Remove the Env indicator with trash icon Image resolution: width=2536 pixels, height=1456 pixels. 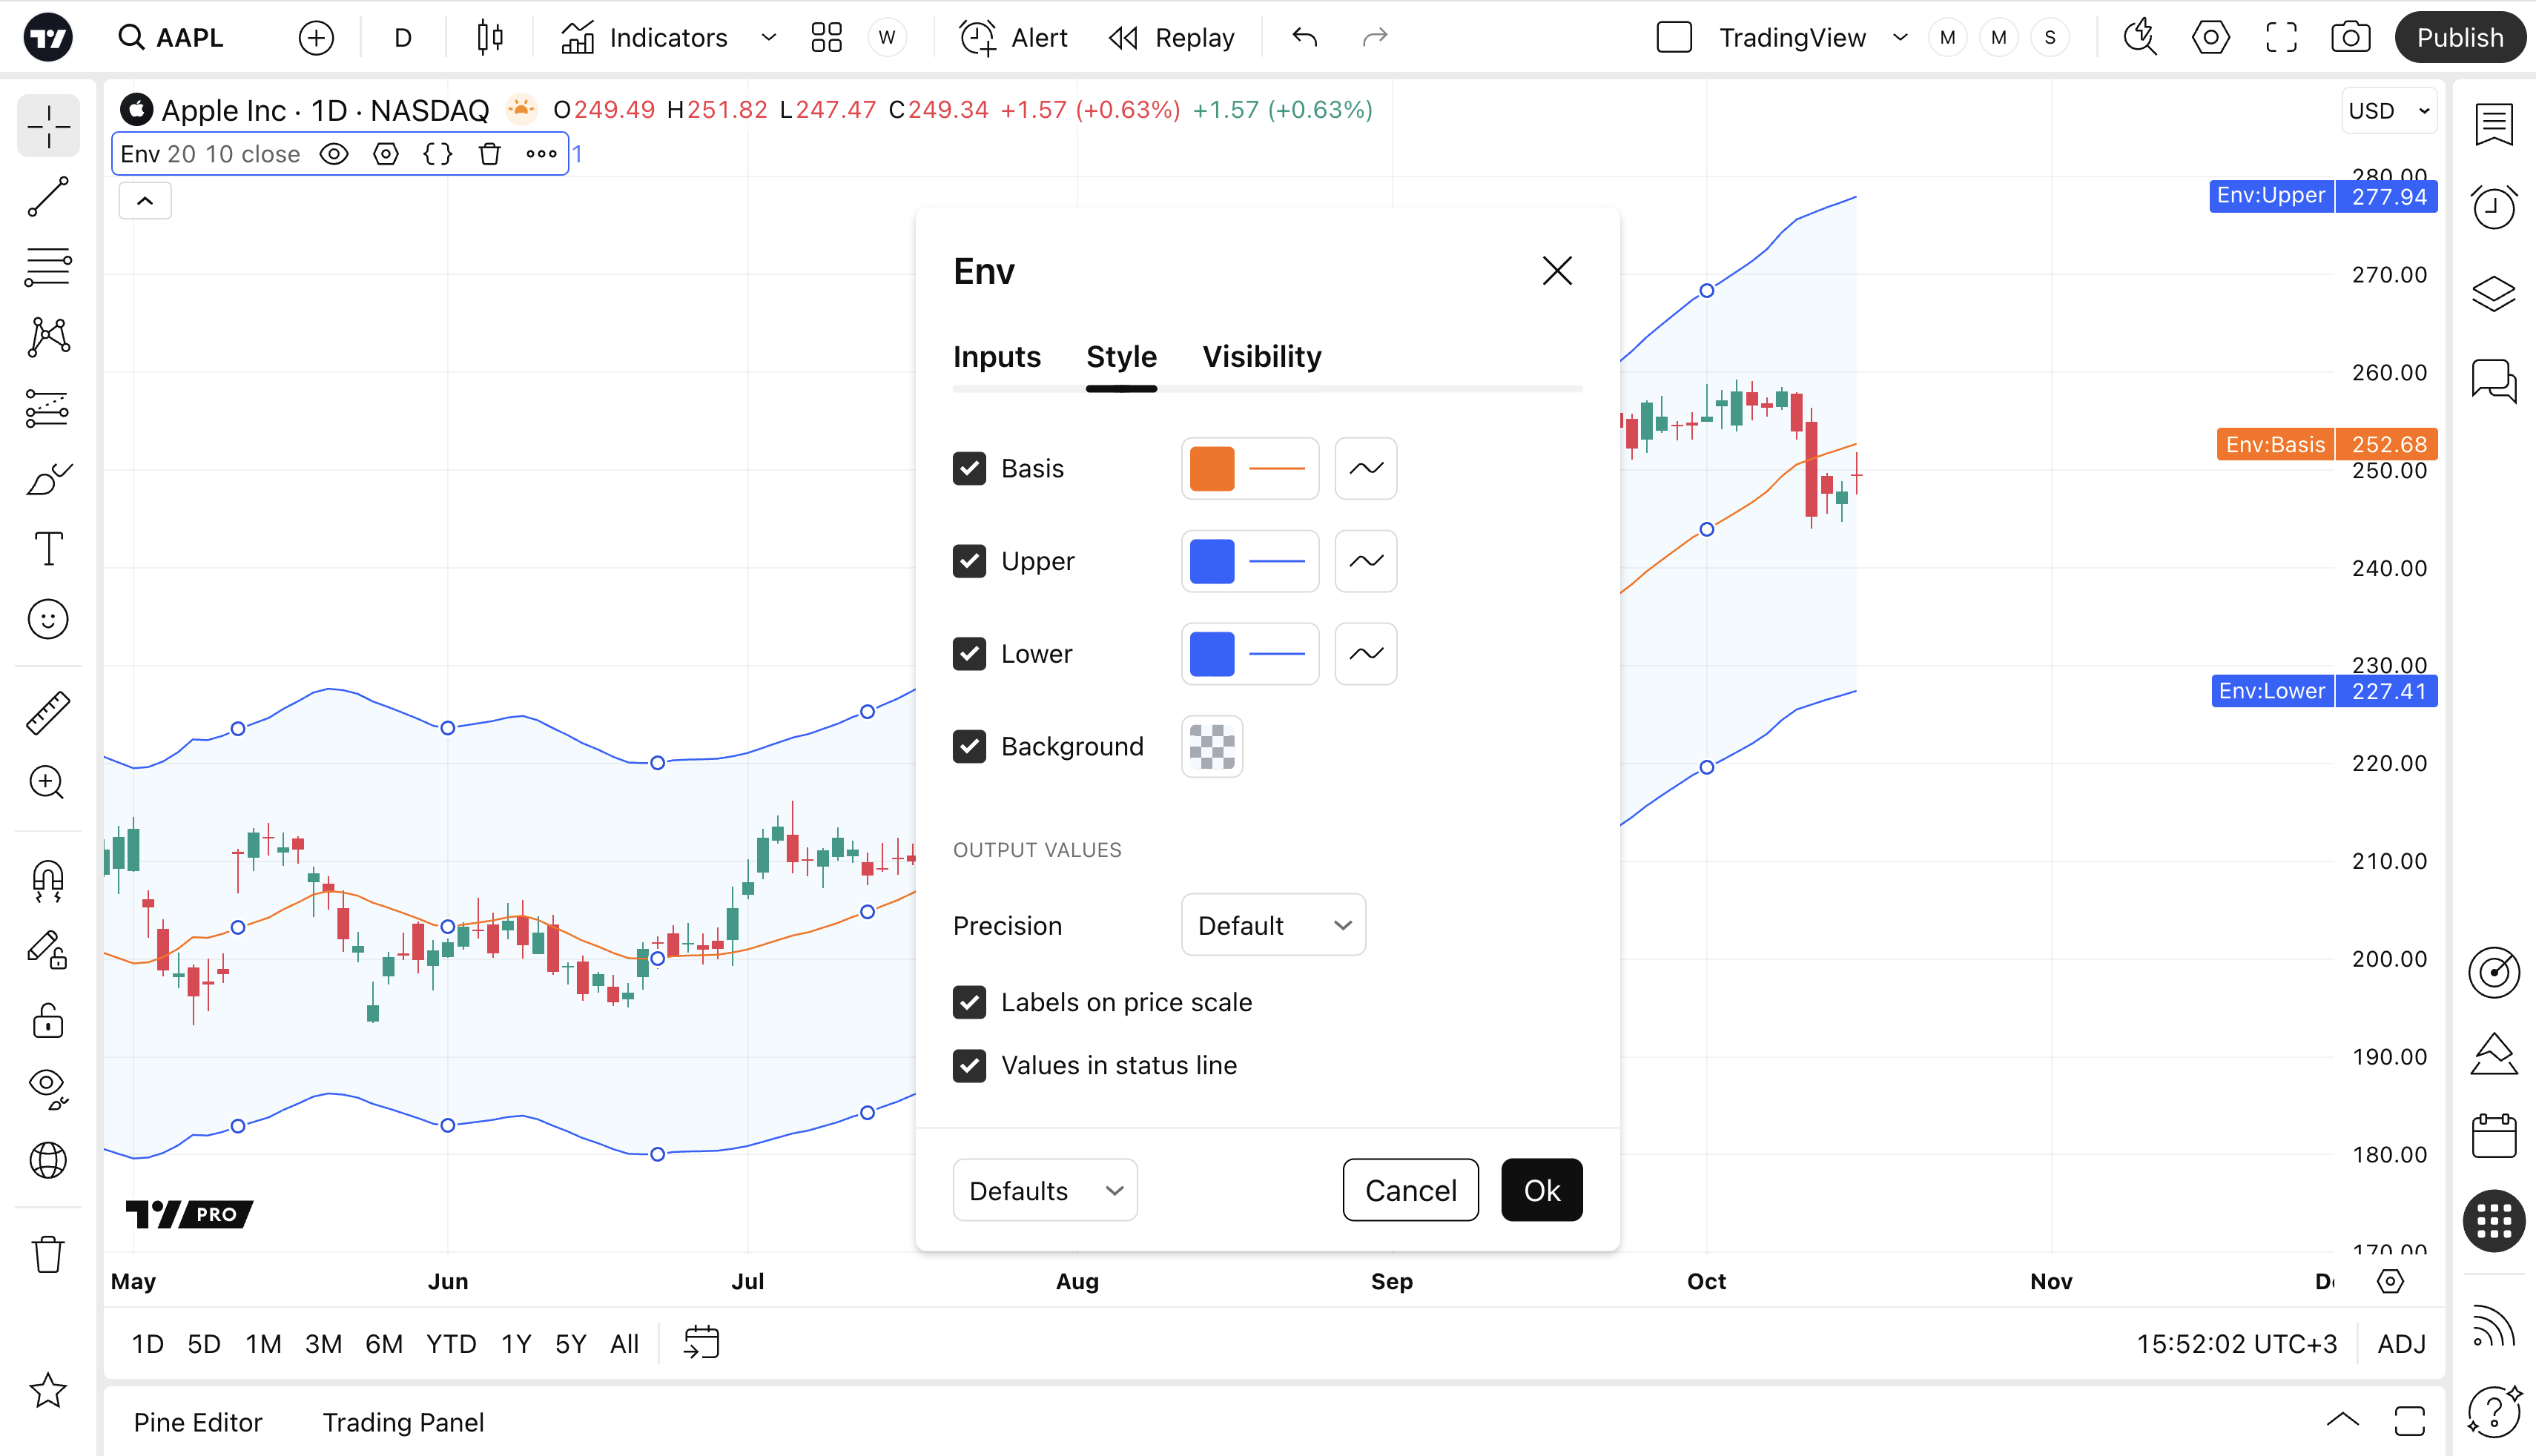489,154
